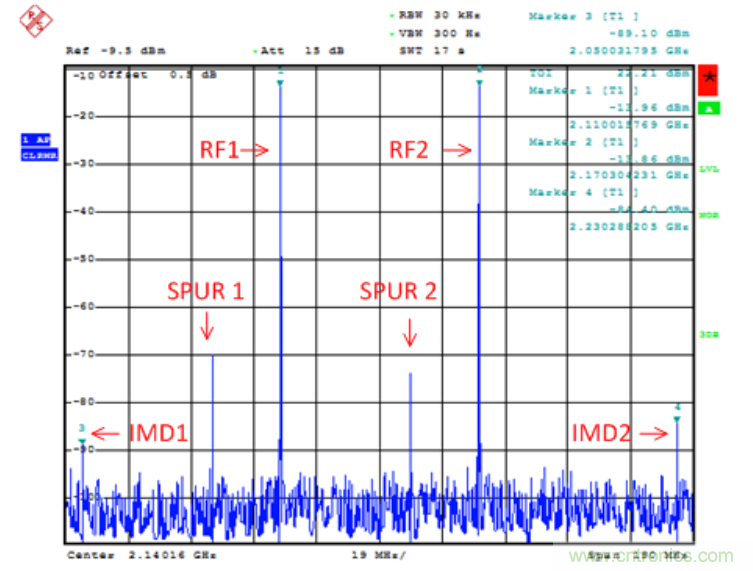Click the Ref -9.5 dBm level field
753x571 pixels.
(x=115, y=49)
